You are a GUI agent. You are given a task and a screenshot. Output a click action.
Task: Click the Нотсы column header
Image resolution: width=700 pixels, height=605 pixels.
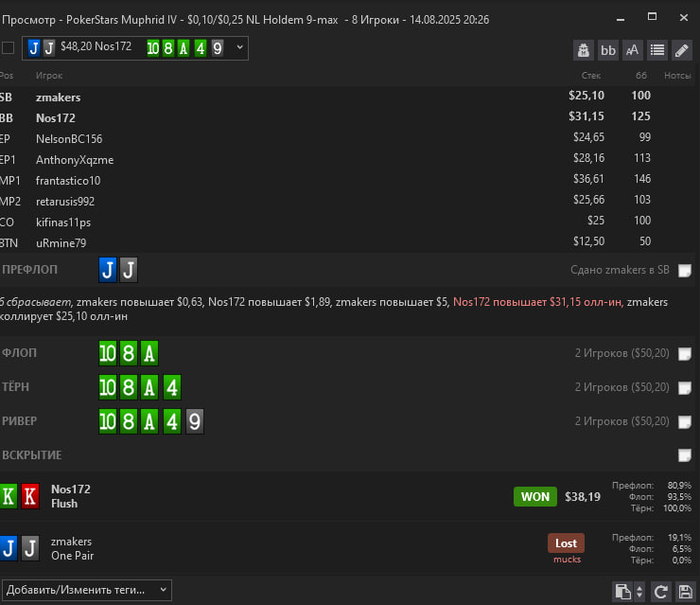pos(677,75)
